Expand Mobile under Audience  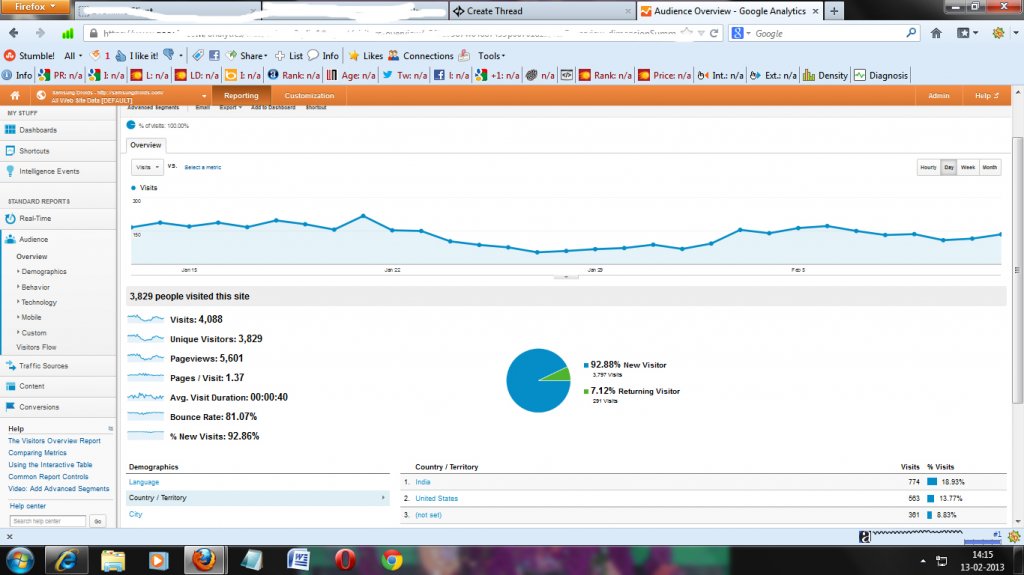tap(30, 317)
